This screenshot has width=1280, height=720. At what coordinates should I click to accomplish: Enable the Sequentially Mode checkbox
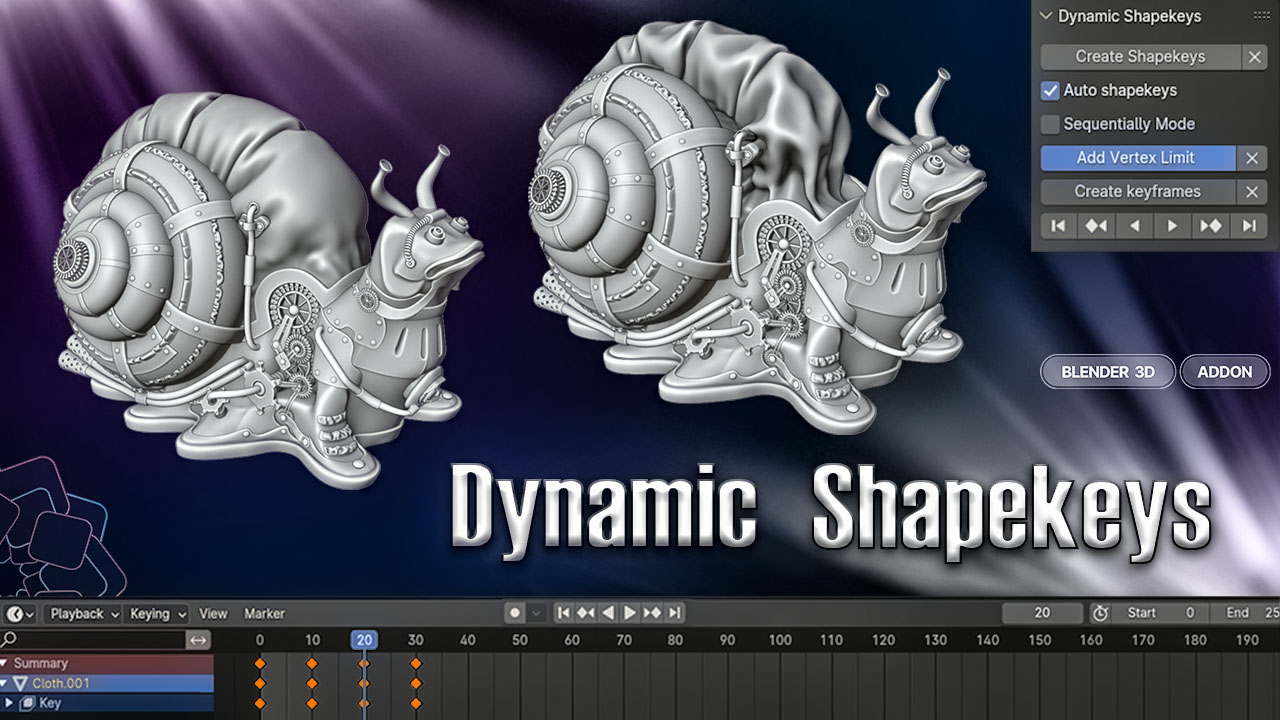1050,125
